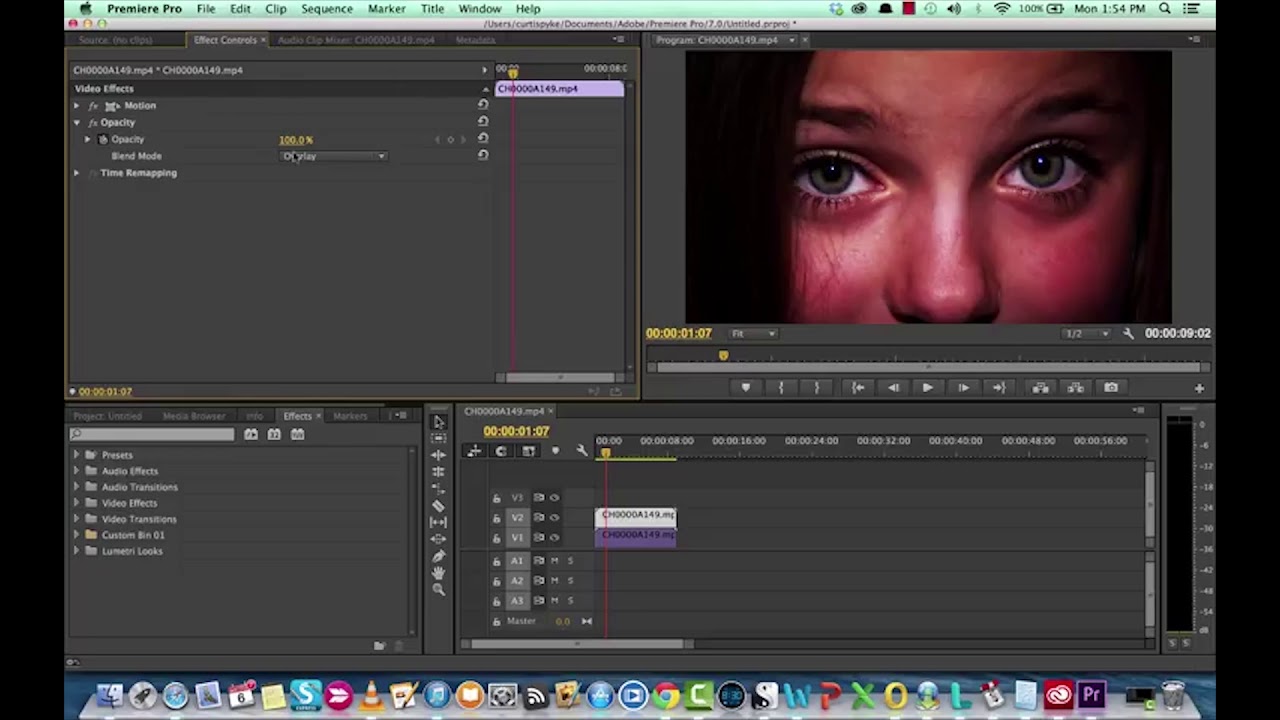Image resolution: width=1280 pixels, height=720 pixels.
Task: Select the Pen tool in the tools panel
Action: (438, 555)
